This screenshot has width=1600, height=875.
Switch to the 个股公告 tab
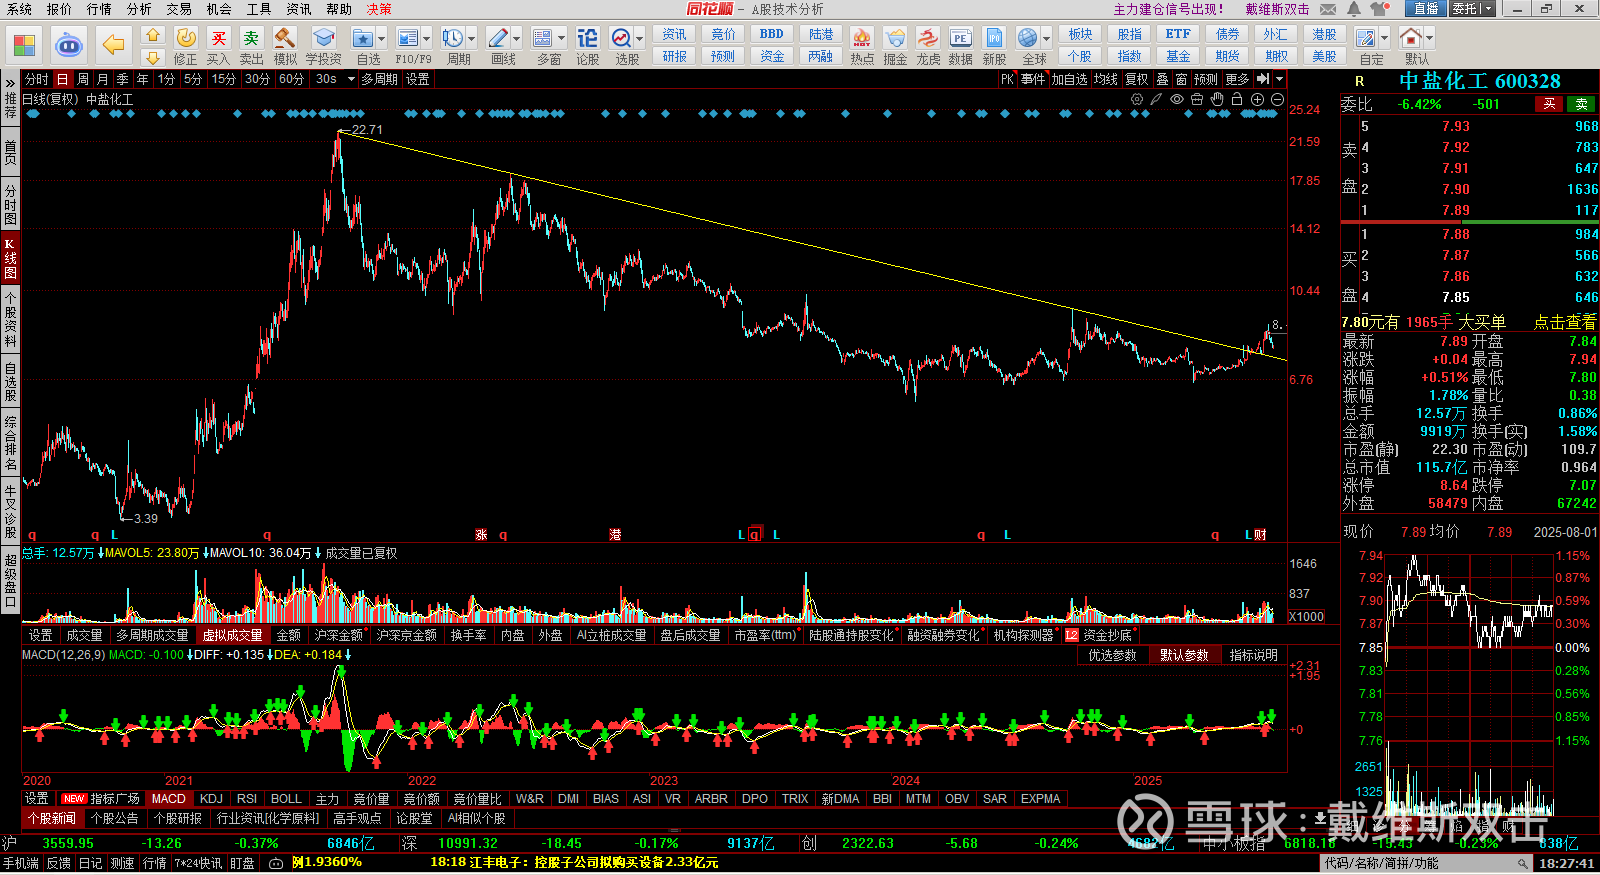coord(115,818)
